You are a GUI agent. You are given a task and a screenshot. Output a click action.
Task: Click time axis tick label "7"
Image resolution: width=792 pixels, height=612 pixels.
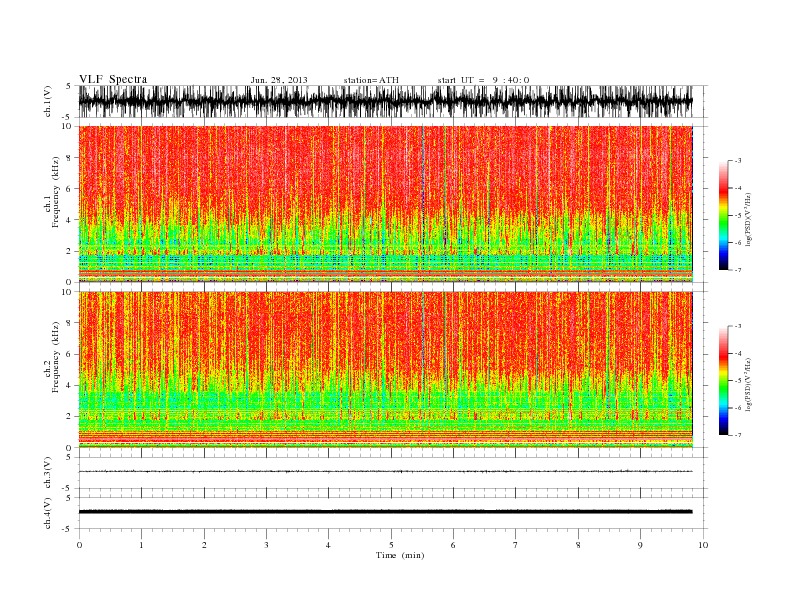tap(516, 545)
